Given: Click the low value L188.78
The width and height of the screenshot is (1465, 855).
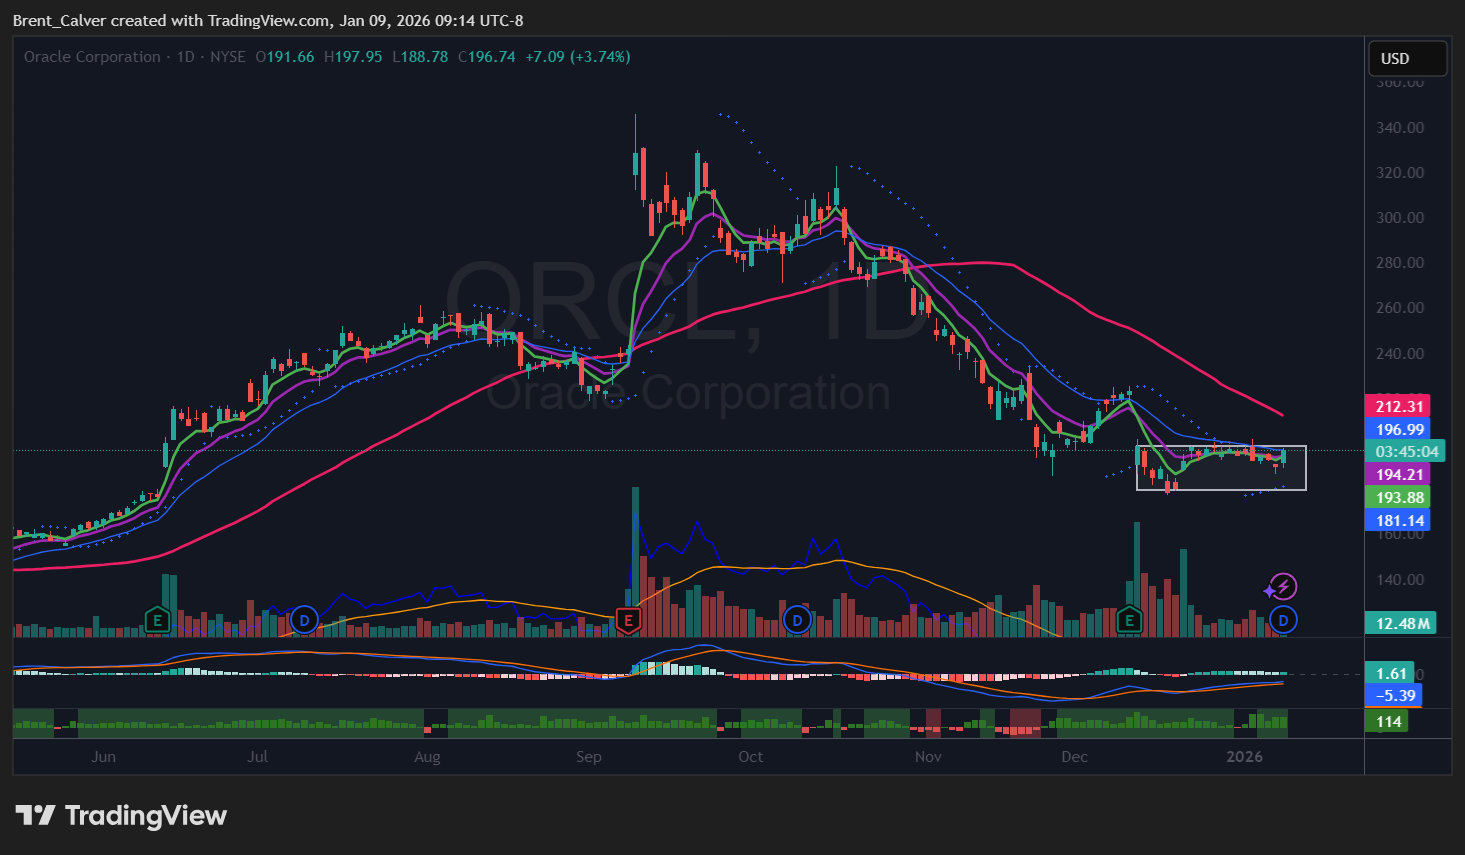Looking at the screenshot, I should click(420, 57).
